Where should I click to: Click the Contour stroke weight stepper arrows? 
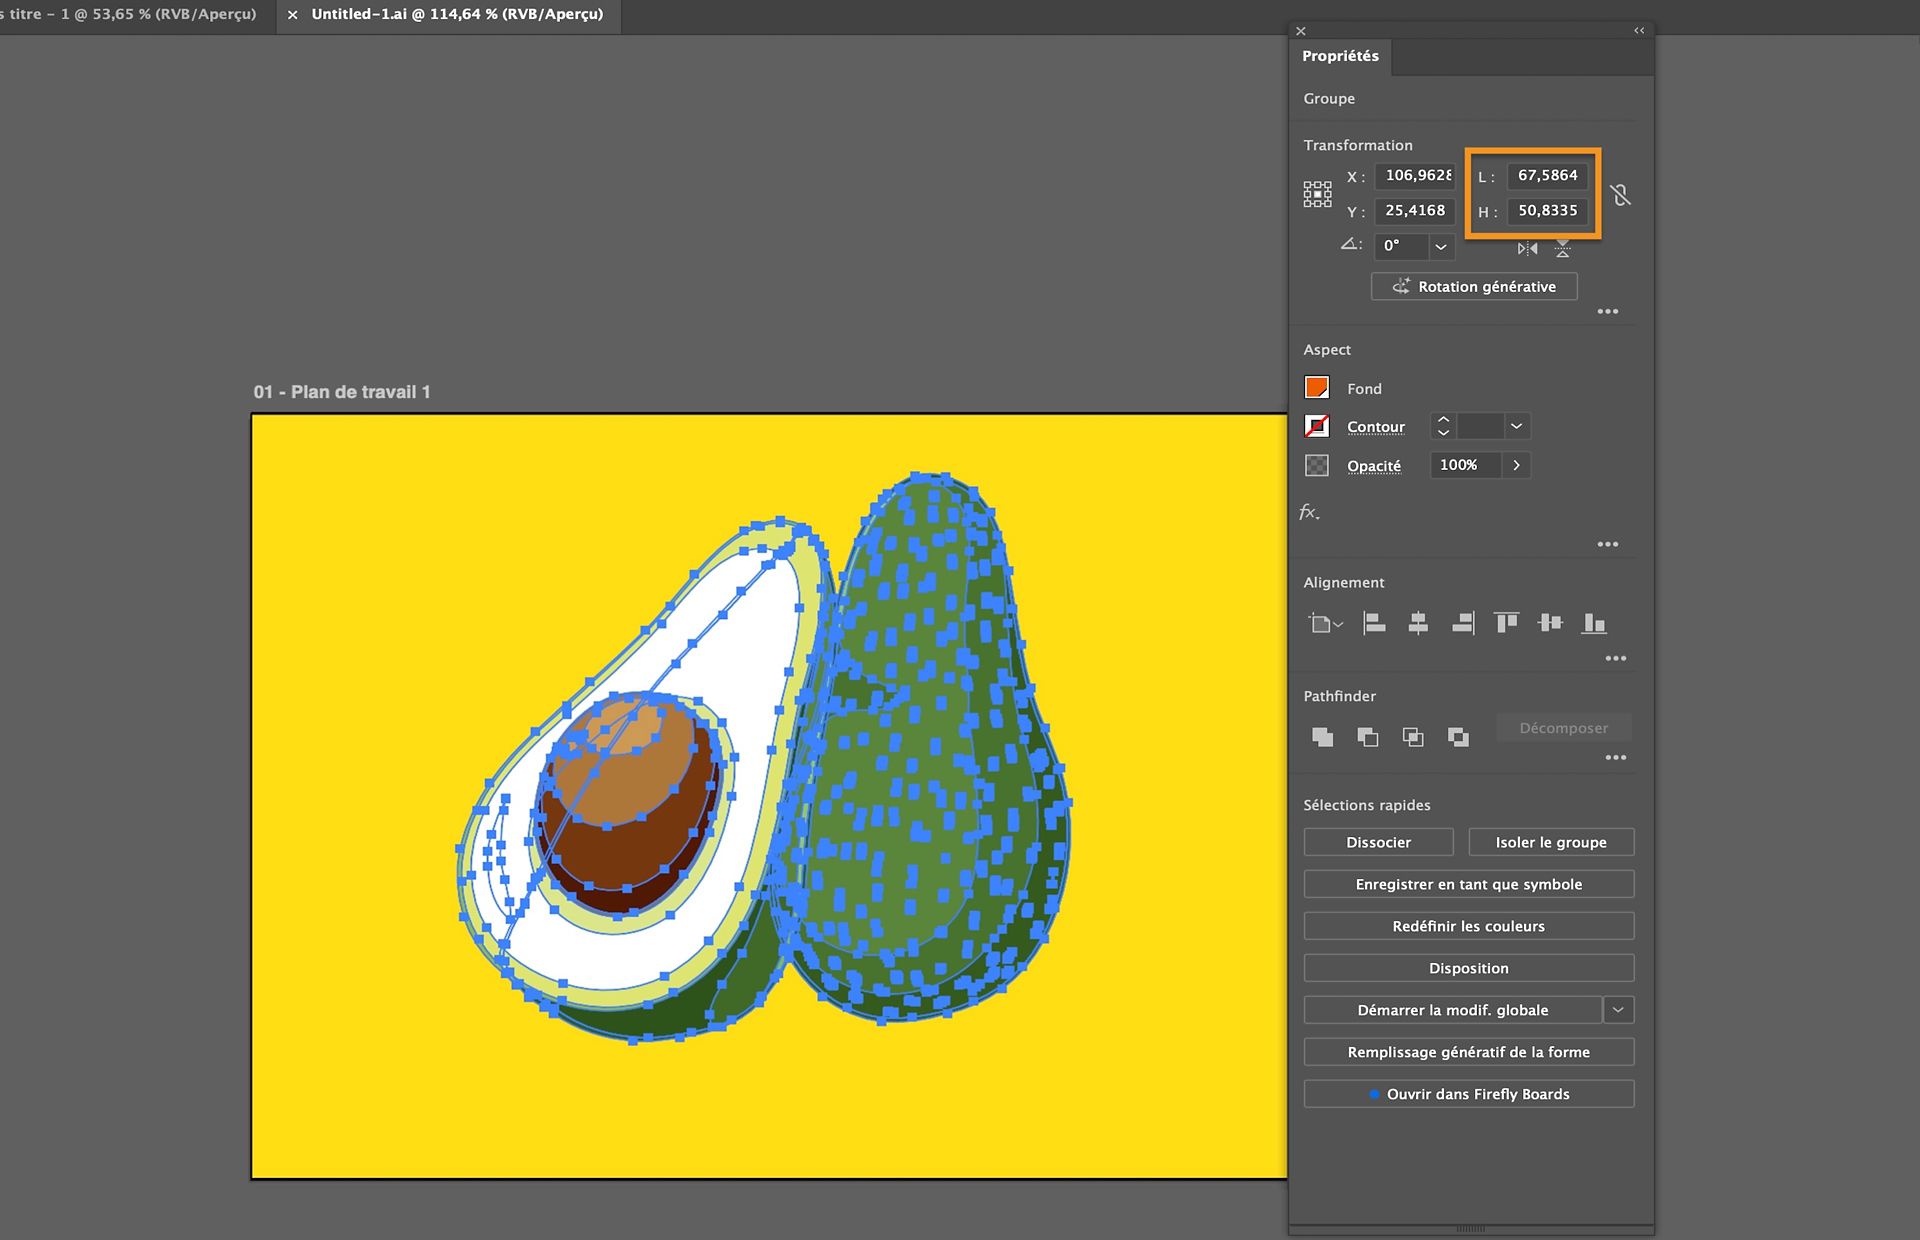1443,426
